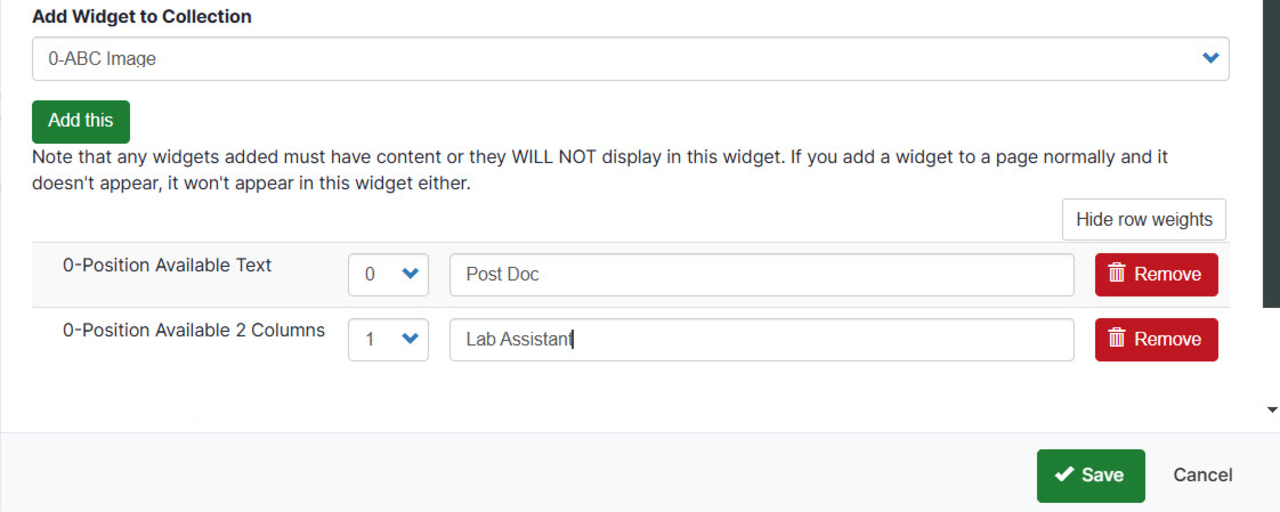Remove the 0-Position Available 2 Columns widget
Viewport: 1280px width, 512px height.
click(x=1156, y=339)
